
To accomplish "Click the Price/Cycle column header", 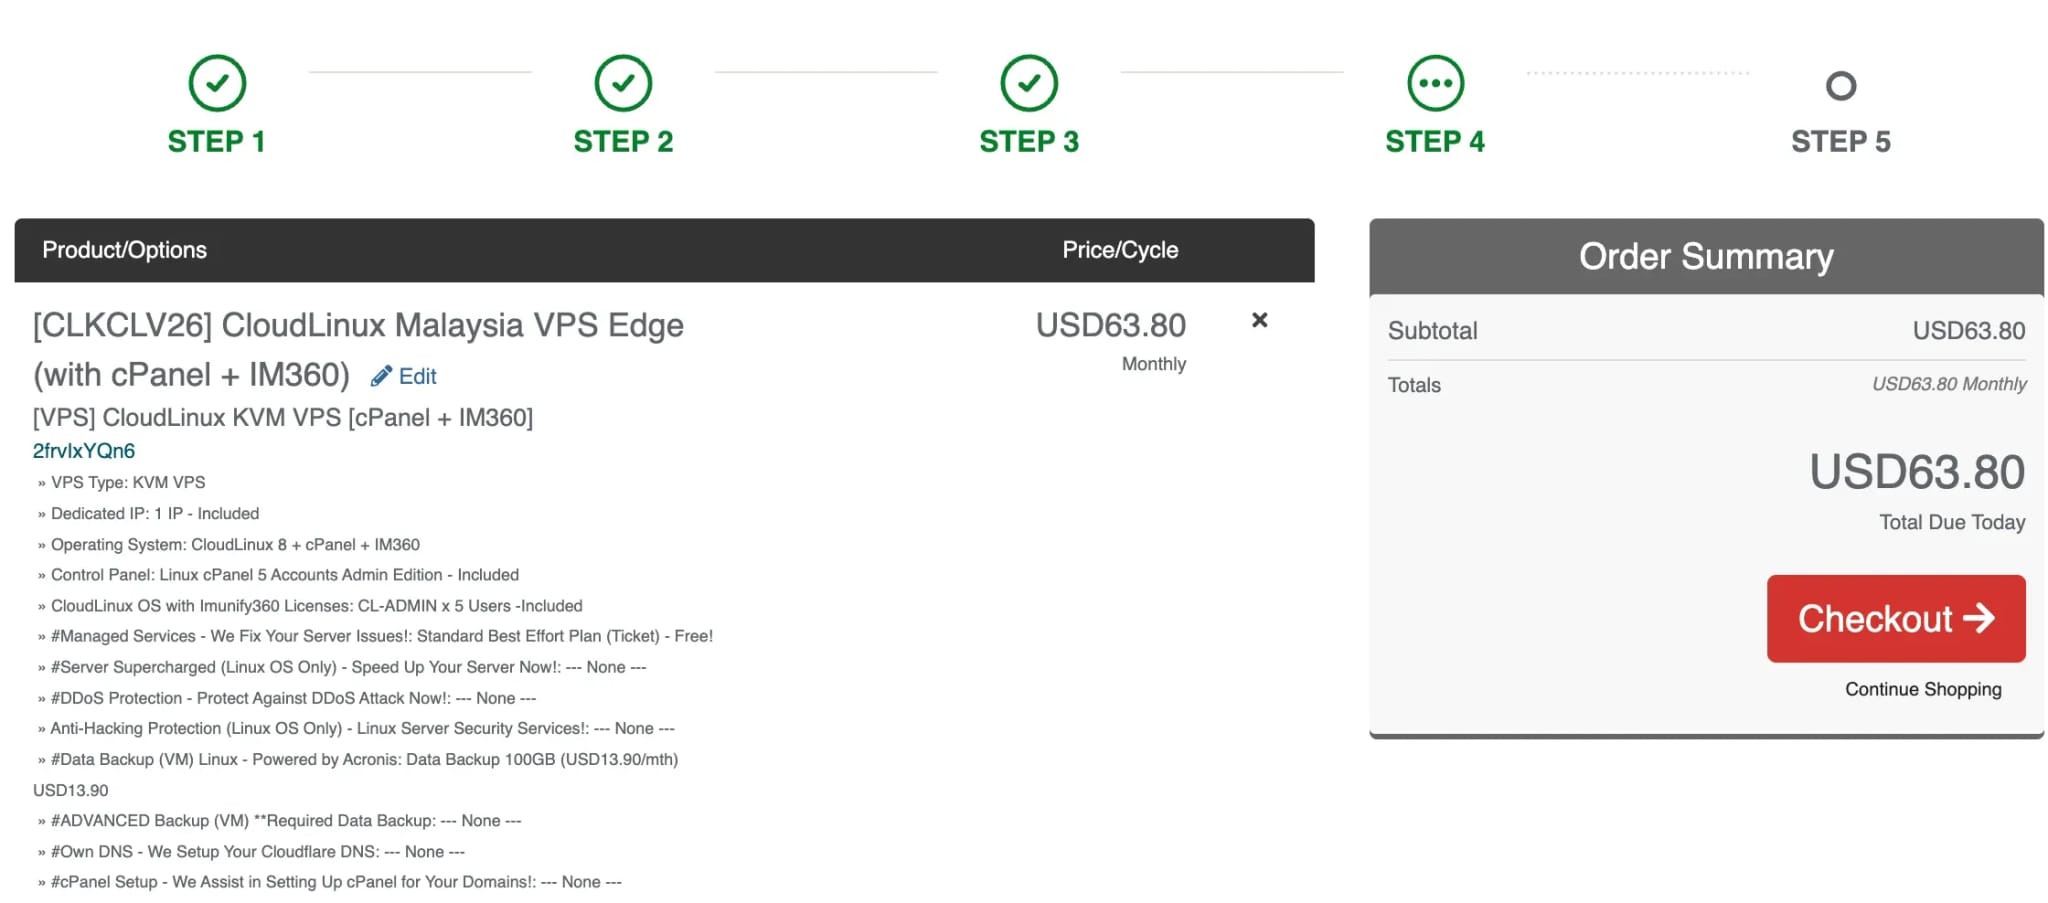I will pyautogui.click(x=1120, y=250).
